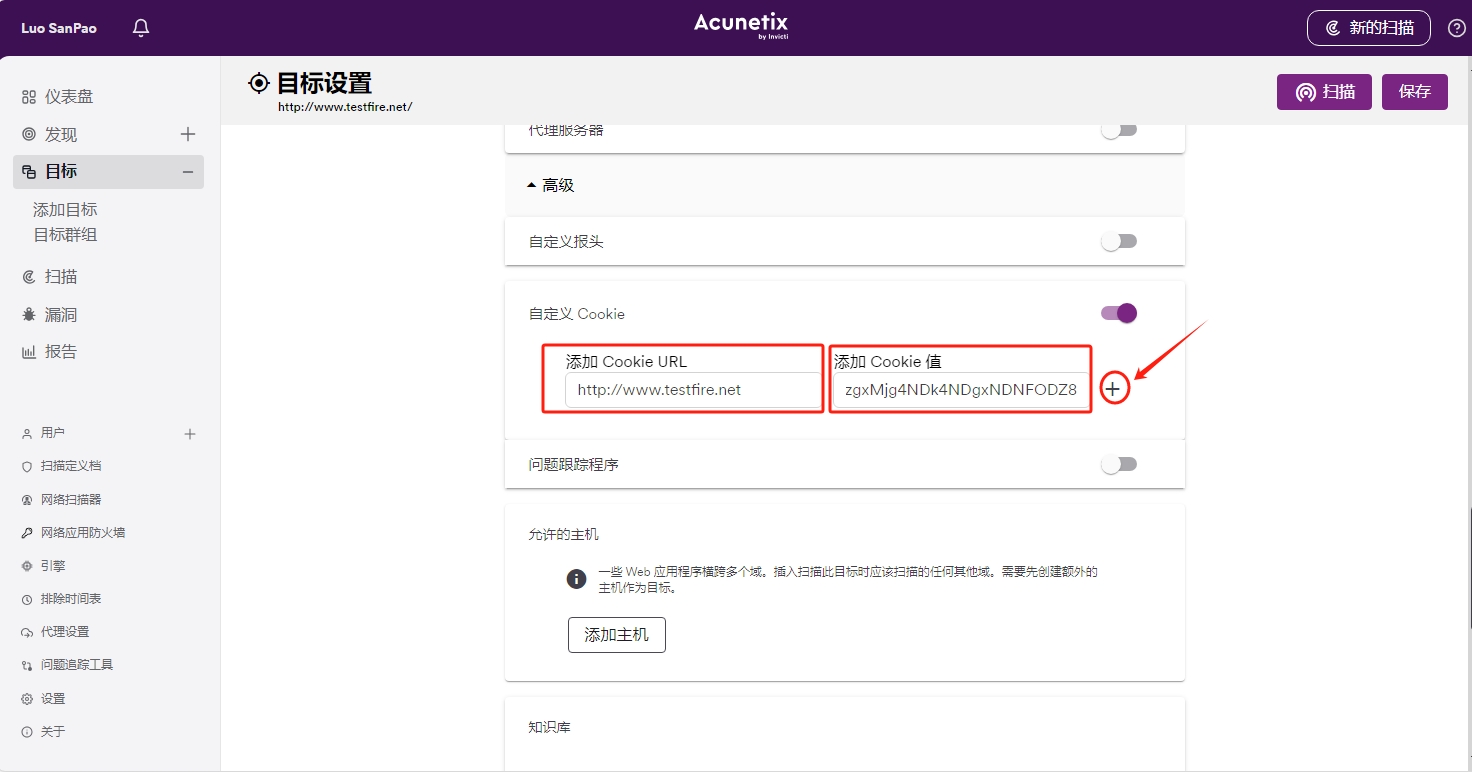1472x772 pixels.
Task: Enable the 自定义报头 switch
Action: [1119, 241]
